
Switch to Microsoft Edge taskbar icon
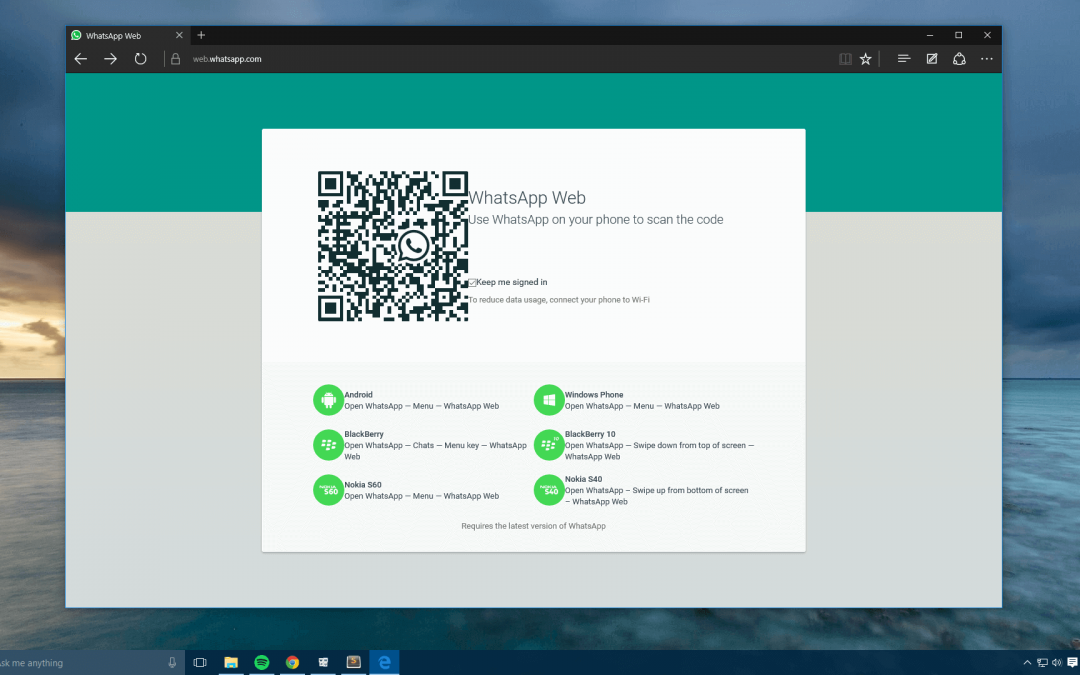pos(384,663)
